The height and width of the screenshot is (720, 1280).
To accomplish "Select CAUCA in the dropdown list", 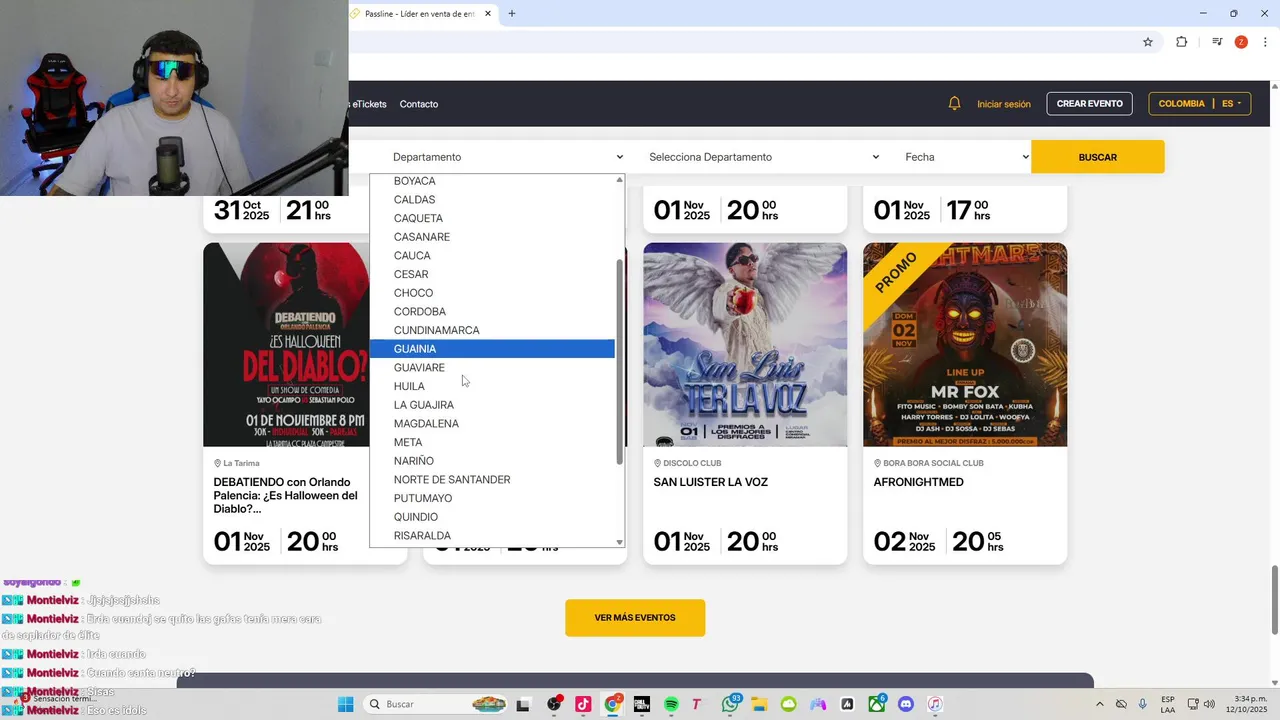I will click(492, 256).
